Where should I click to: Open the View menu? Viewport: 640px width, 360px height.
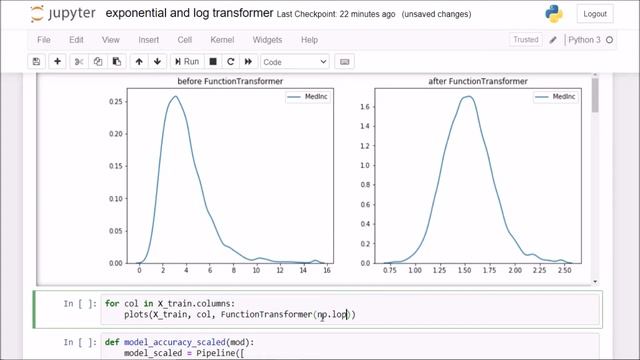(x=111, y=40)
